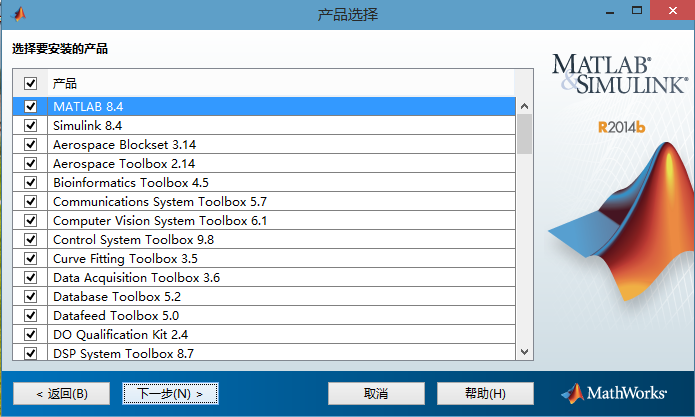
Task: Uncheck the Simulink 8.4 checkbox
Action: (30, 125)
